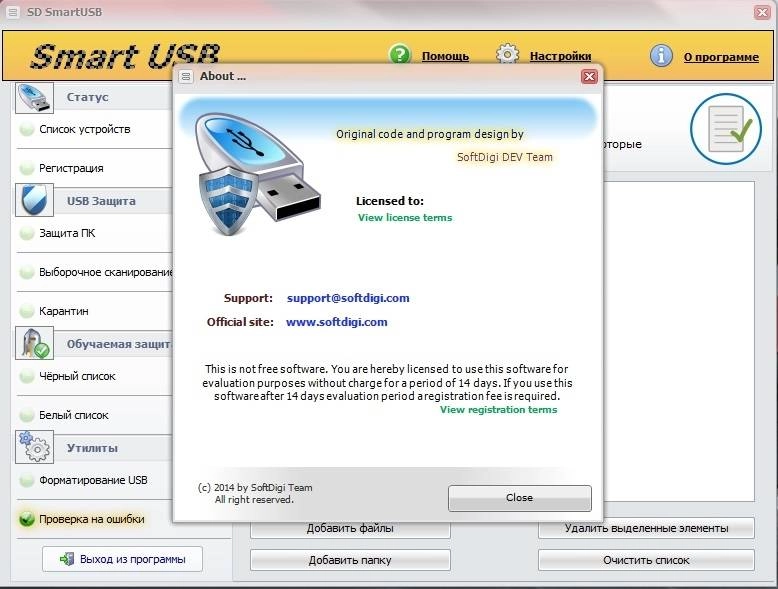Open SD SmartUSB window menu icon
This screenshot has height=589, width=778.
coord(13,12)
